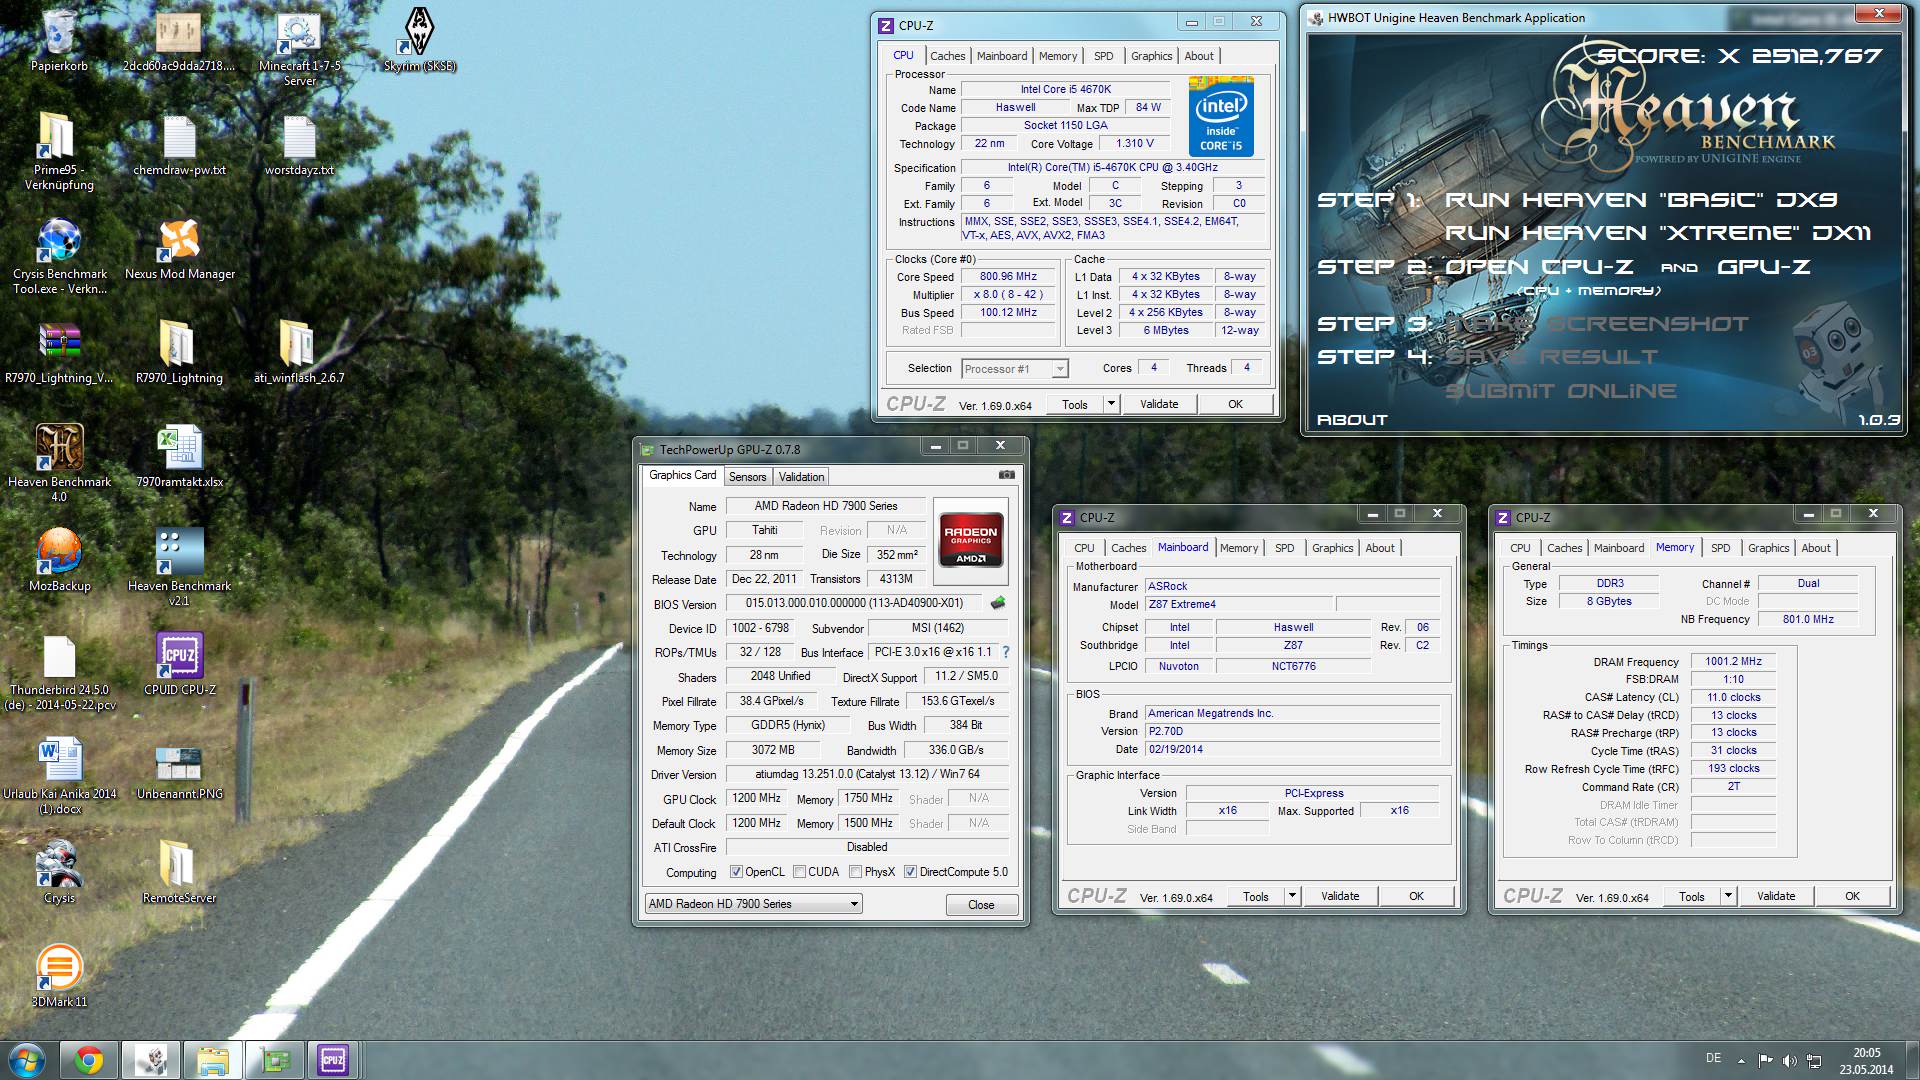Viewport: 1920px width, 1080px height.
Task: Open Tools dropdown arrow in CPU-Z Memory window
Action: point(1728,896)
